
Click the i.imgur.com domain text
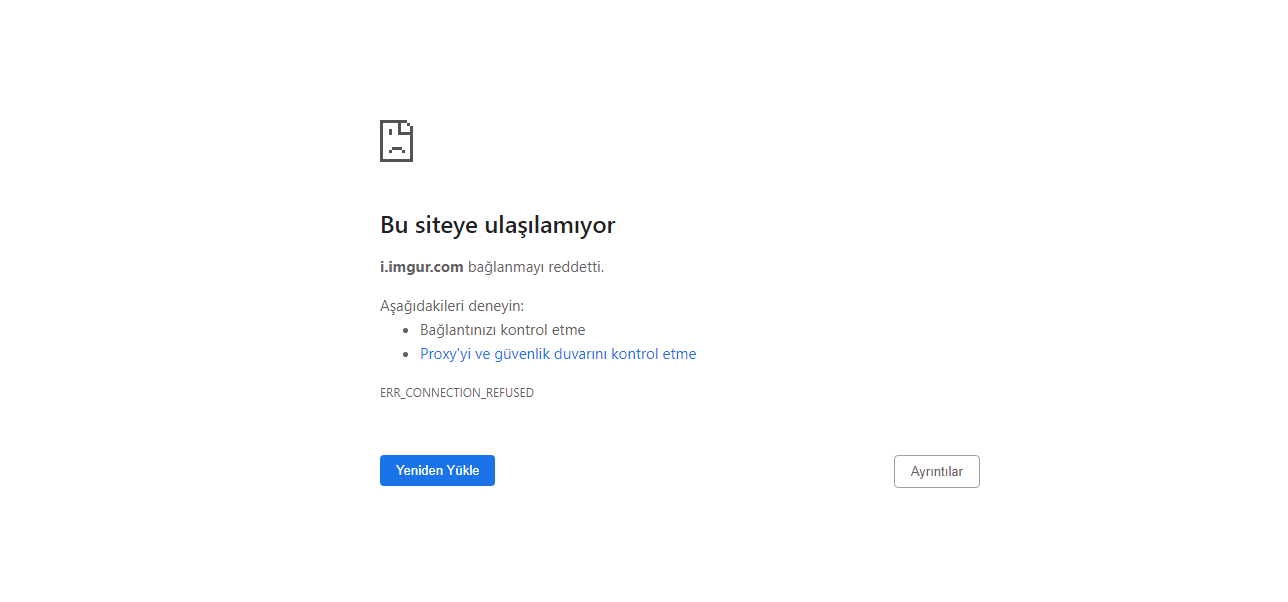click(x=422, y=267)
